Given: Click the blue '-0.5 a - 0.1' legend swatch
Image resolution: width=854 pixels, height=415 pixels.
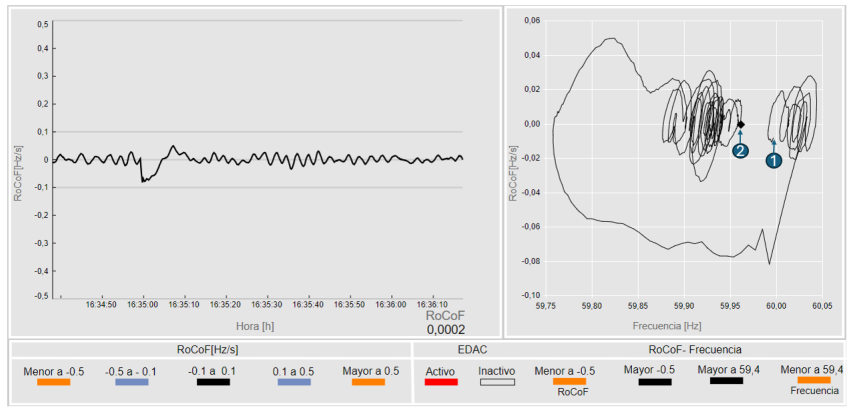Looking at the screenshot, I should (132, 382).
